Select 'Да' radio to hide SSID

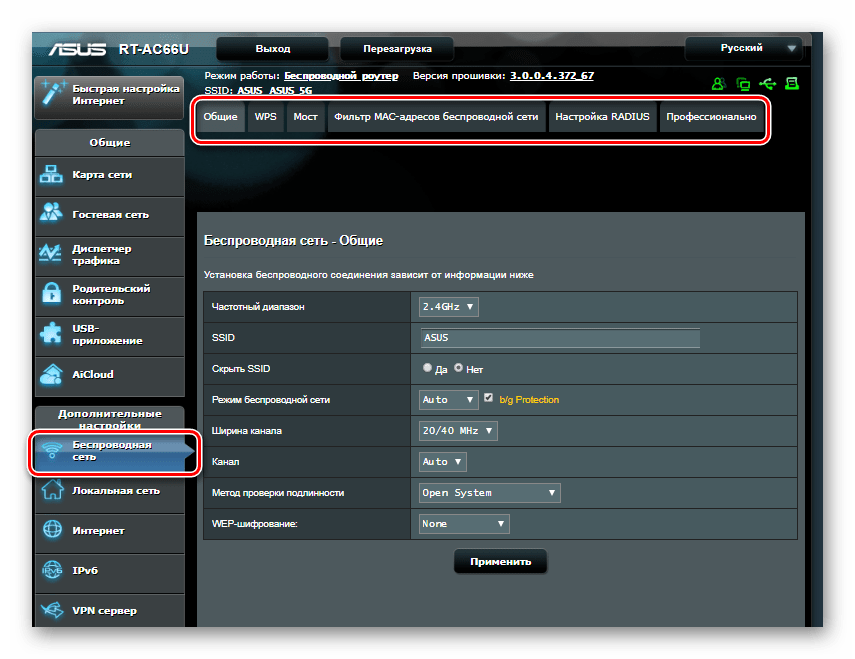(x=428, y=368)
